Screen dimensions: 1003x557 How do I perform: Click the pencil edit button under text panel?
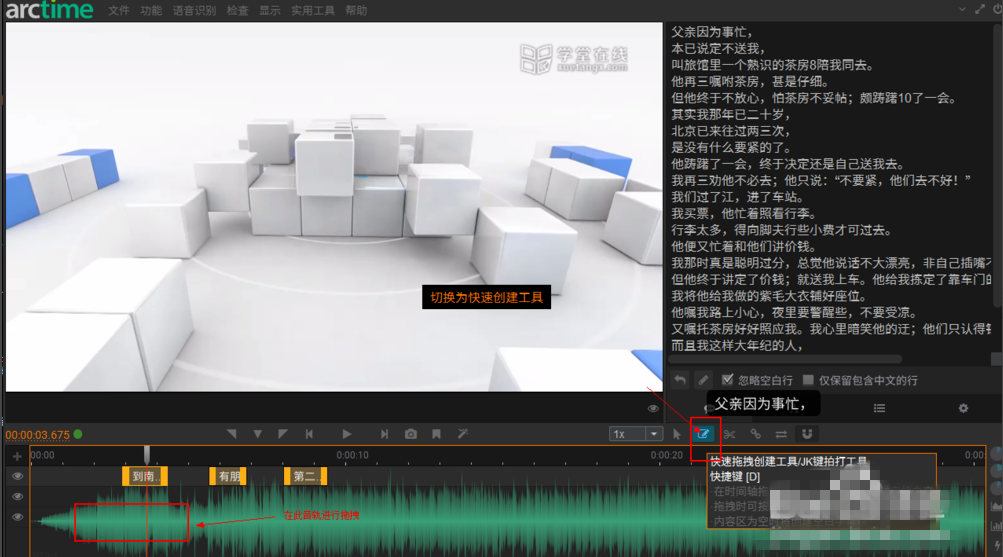703,380
